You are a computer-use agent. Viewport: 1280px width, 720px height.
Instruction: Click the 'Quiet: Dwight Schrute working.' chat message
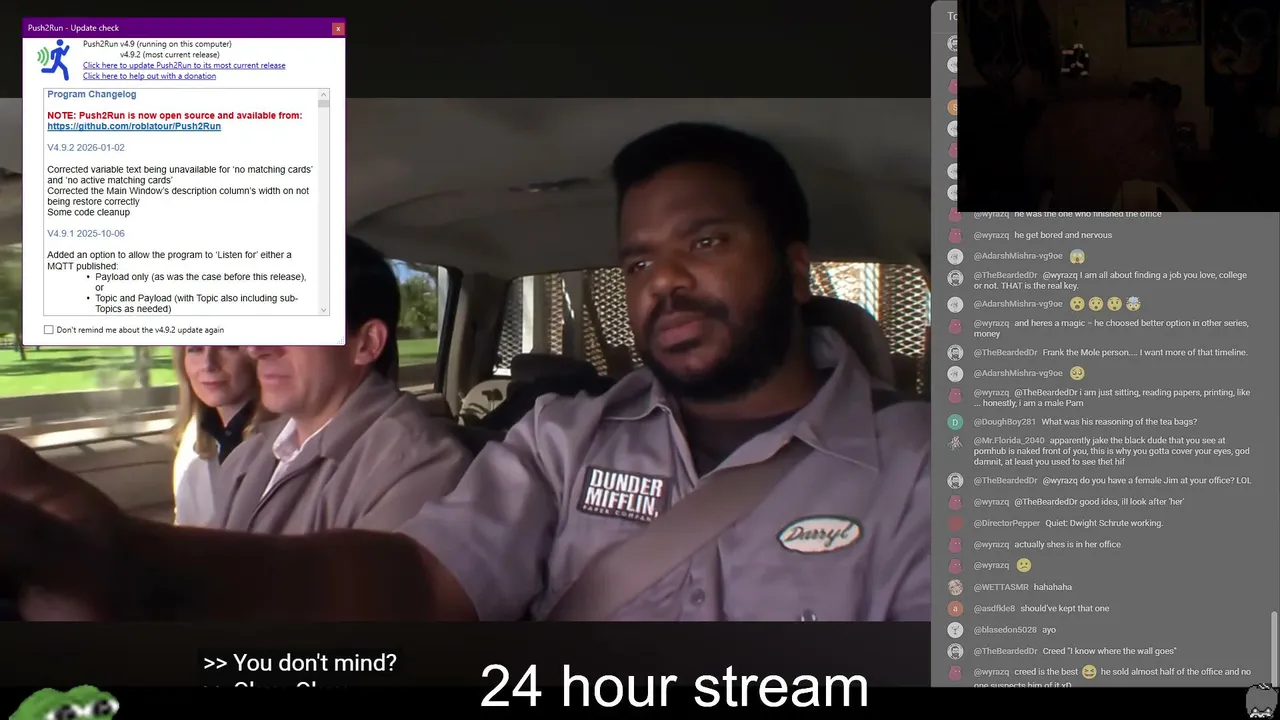coord(1104,523)
